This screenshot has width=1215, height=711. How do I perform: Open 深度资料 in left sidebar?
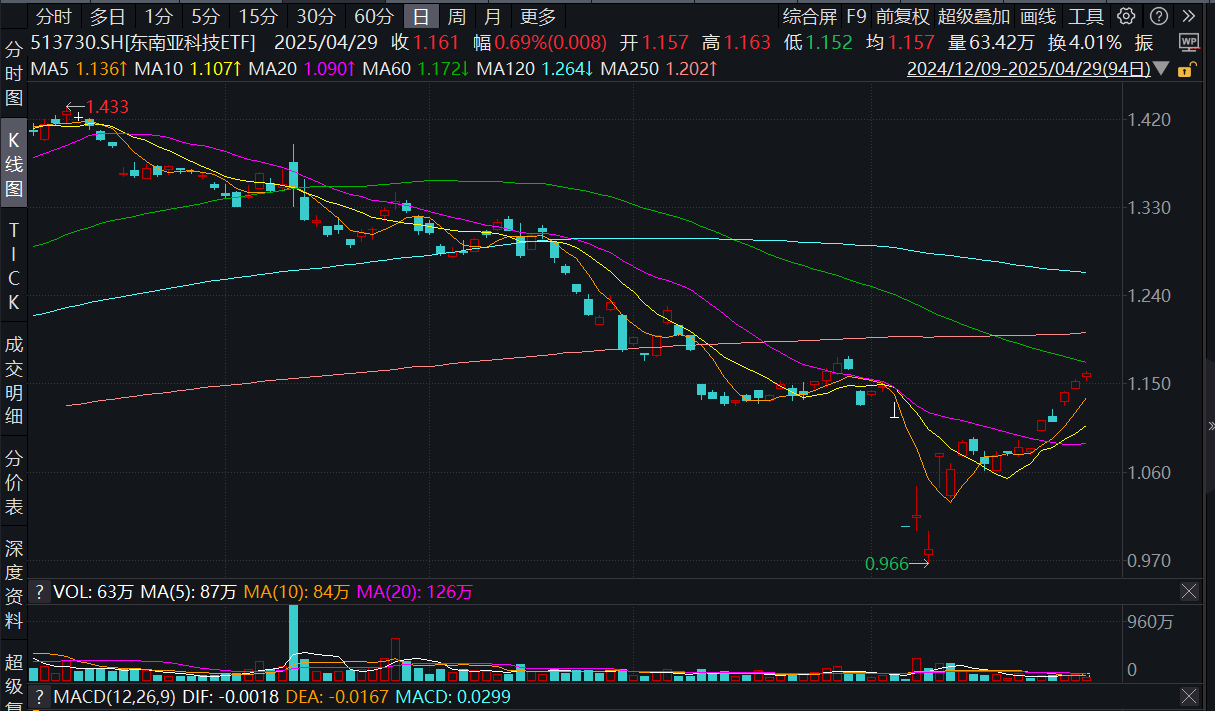click(x=14, y=585)
